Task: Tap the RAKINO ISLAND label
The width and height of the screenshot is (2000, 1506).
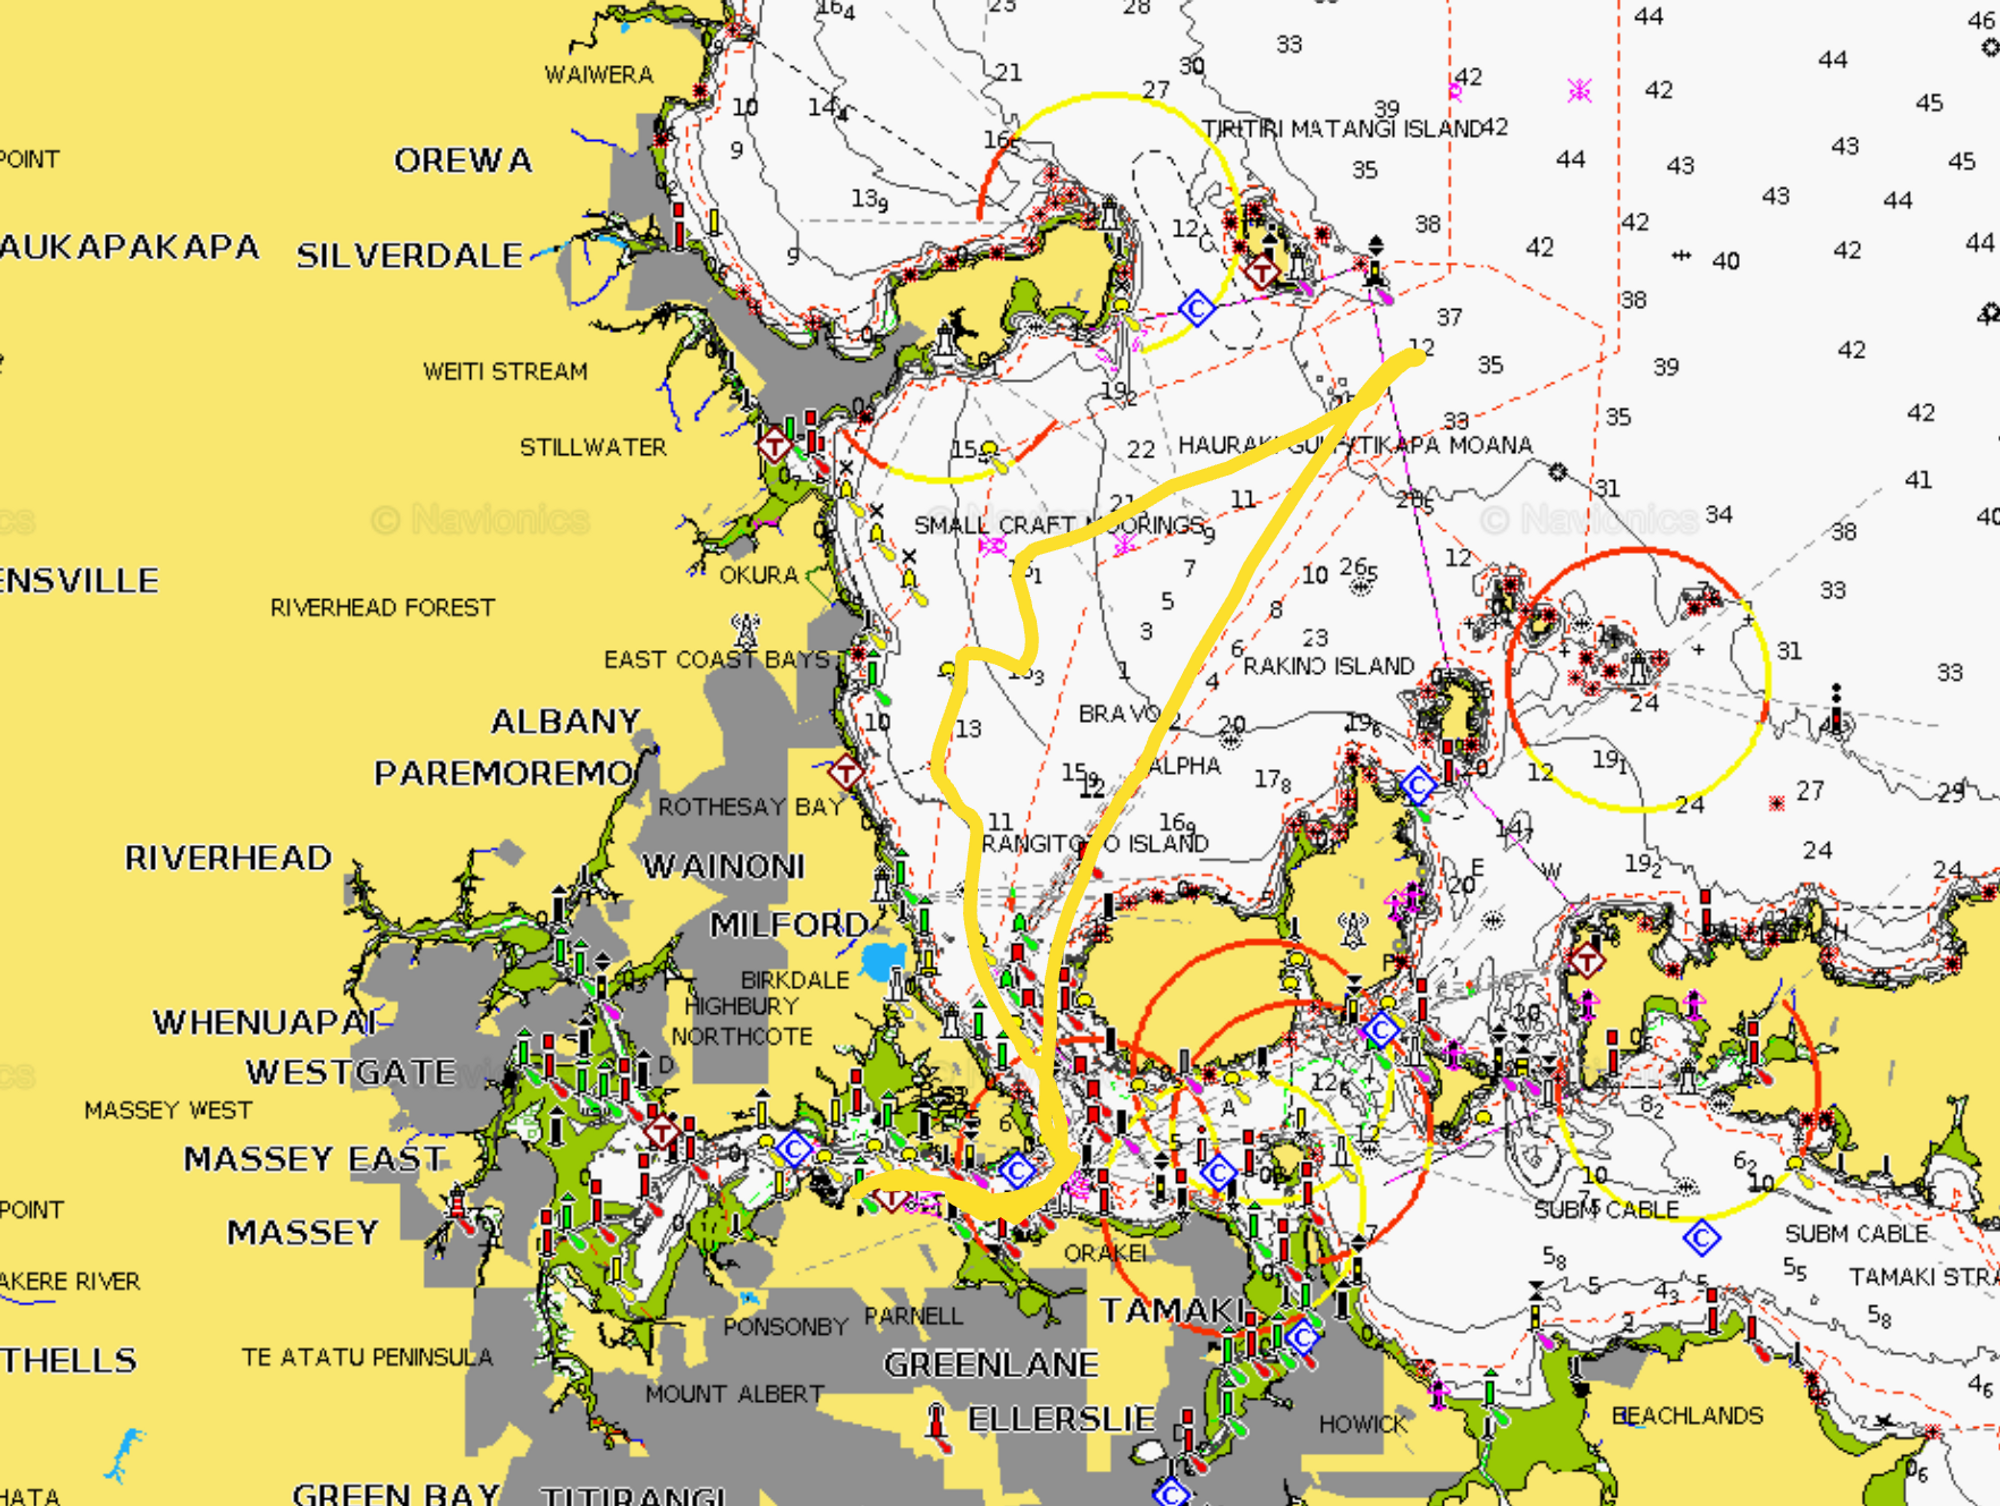Action: tap(1328, 666)
